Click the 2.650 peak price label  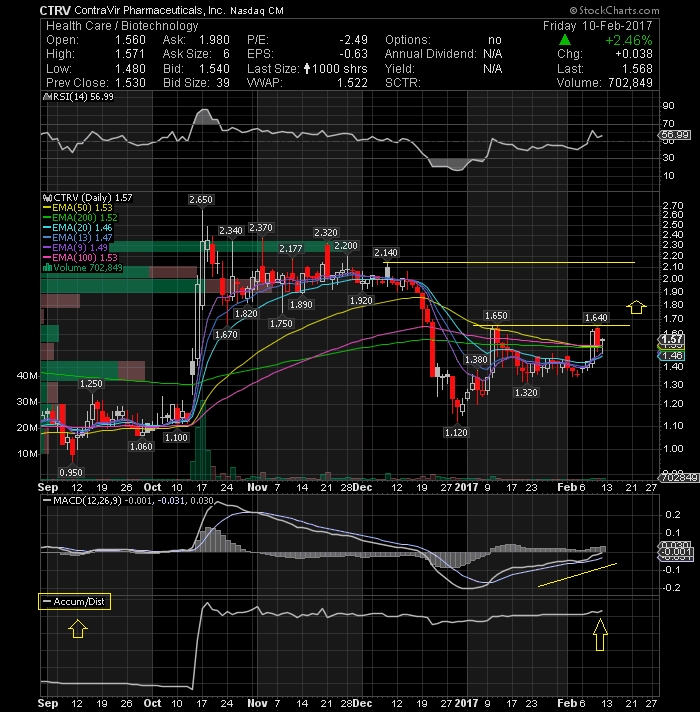[x=201, y=199]
